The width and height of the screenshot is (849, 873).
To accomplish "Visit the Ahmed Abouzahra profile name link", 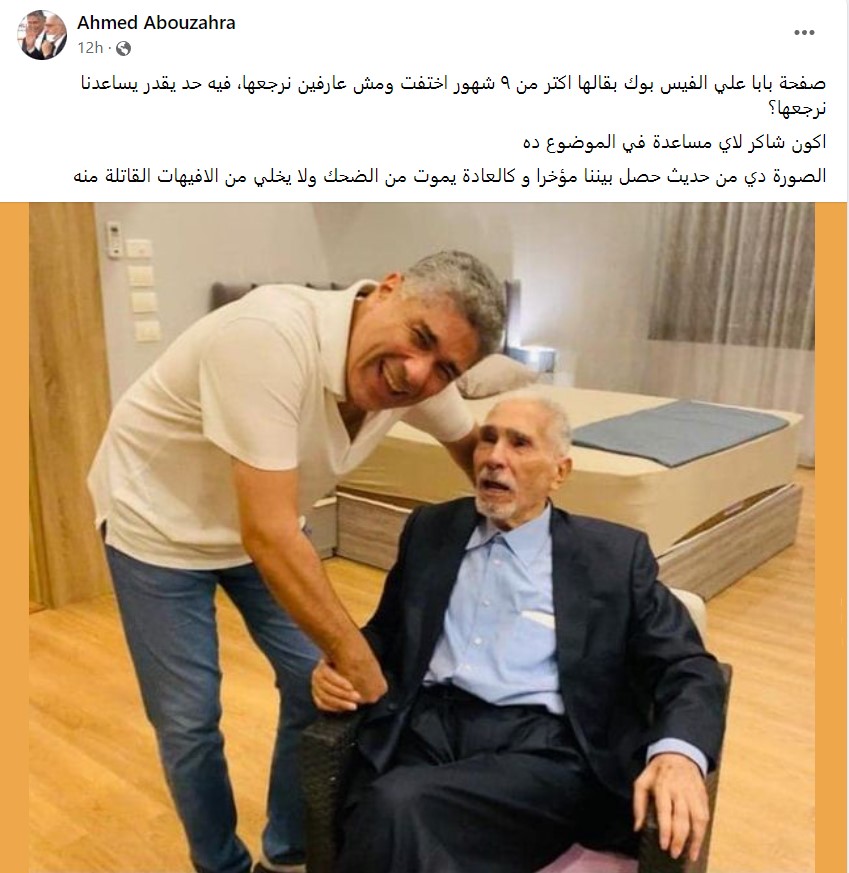I will point(156,23).
